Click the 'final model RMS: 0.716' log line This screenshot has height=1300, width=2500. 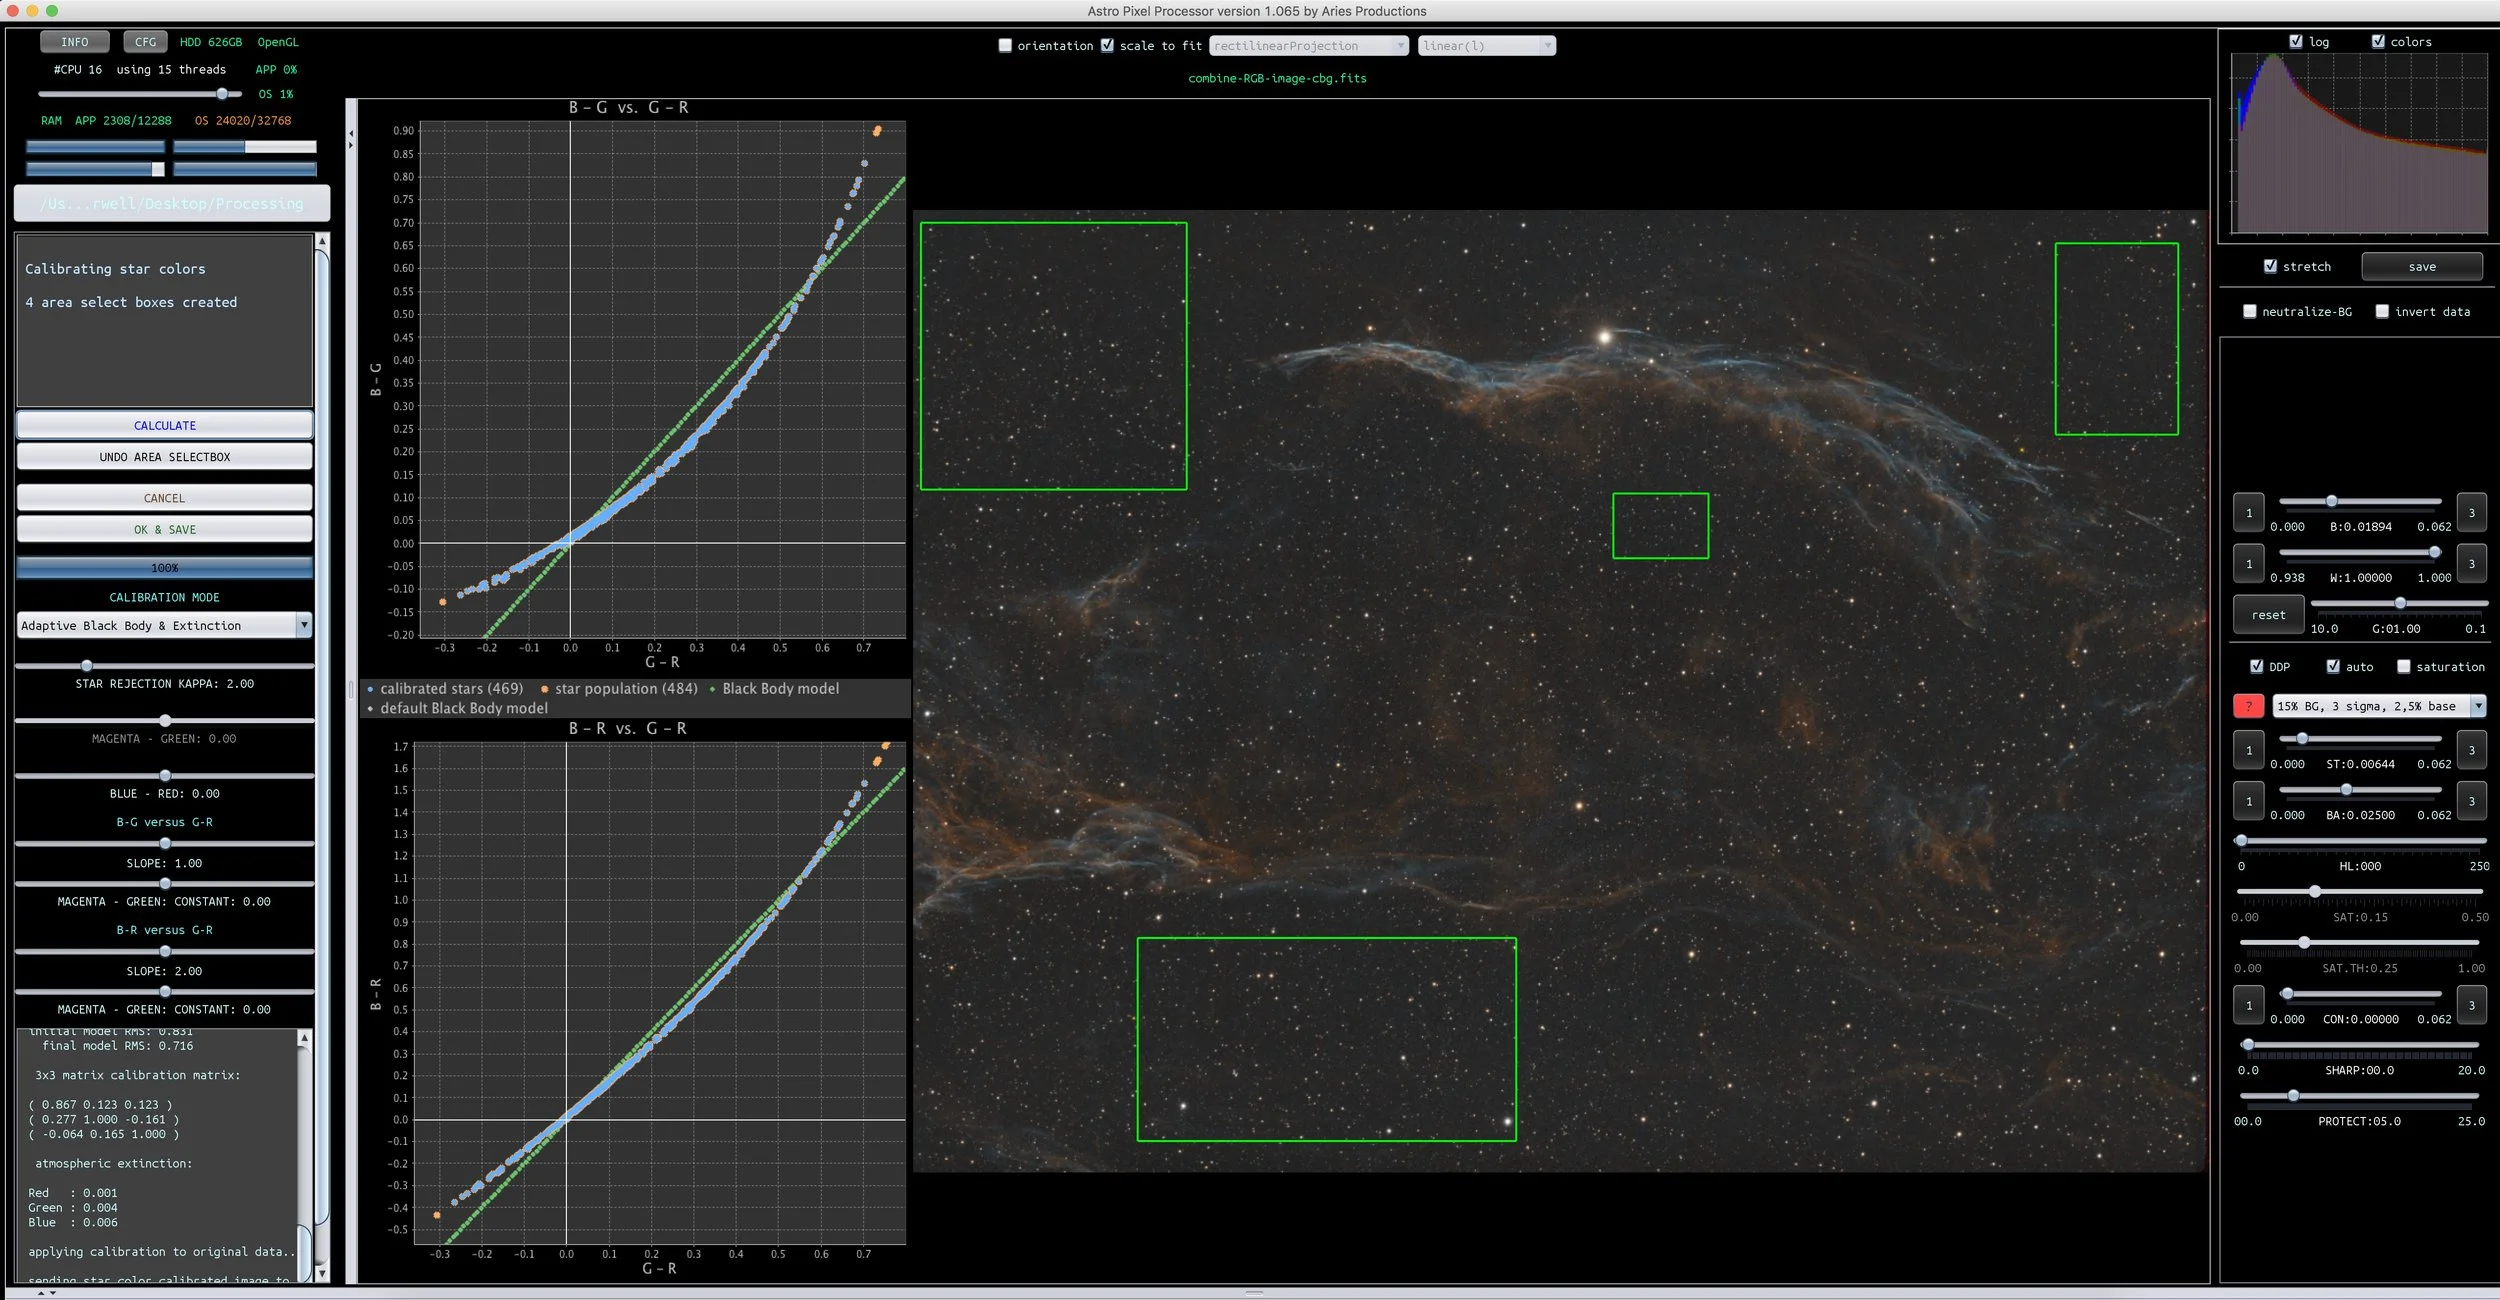(118, 1046)
